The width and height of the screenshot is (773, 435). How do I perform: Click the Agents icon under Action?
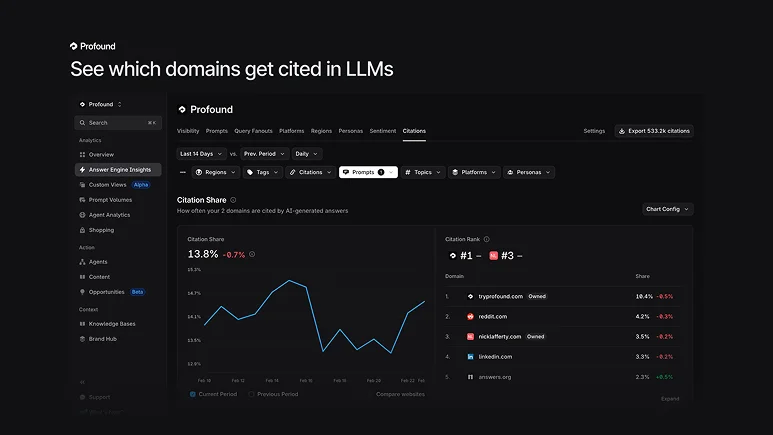[82, 262]
